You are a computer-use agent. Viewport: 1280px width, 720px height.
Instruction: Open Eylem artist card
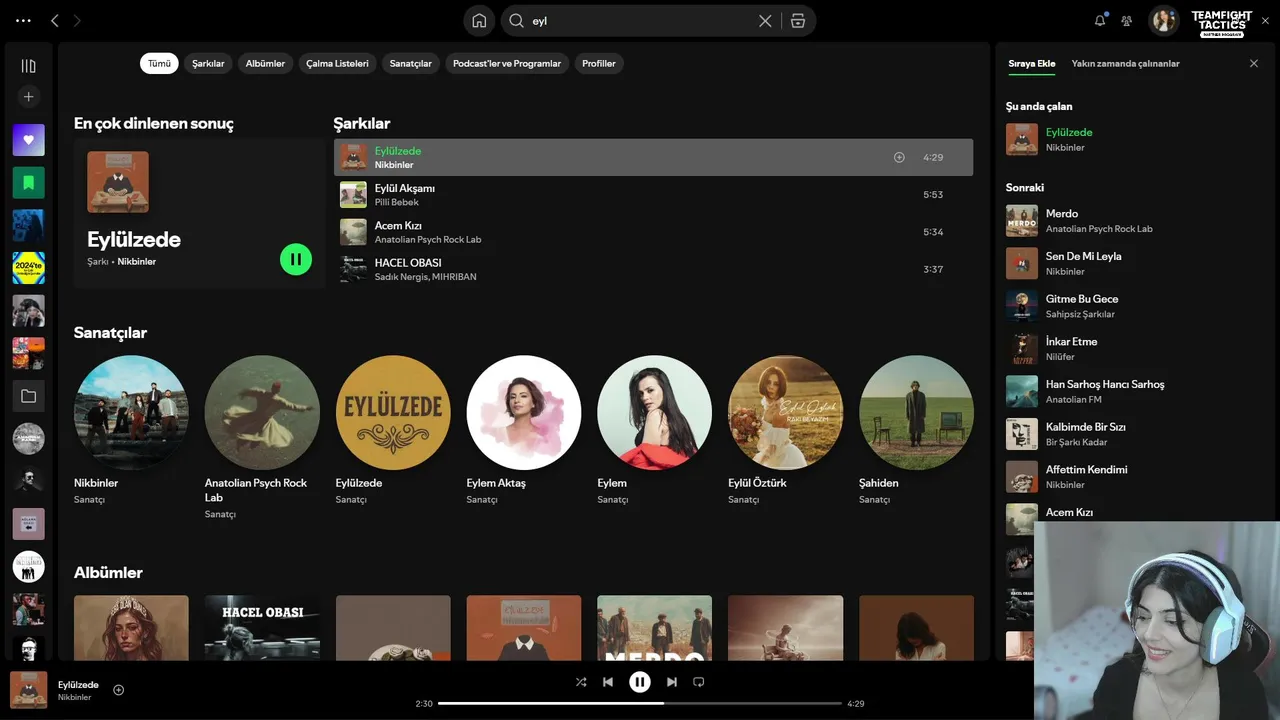tap(655, 430)
